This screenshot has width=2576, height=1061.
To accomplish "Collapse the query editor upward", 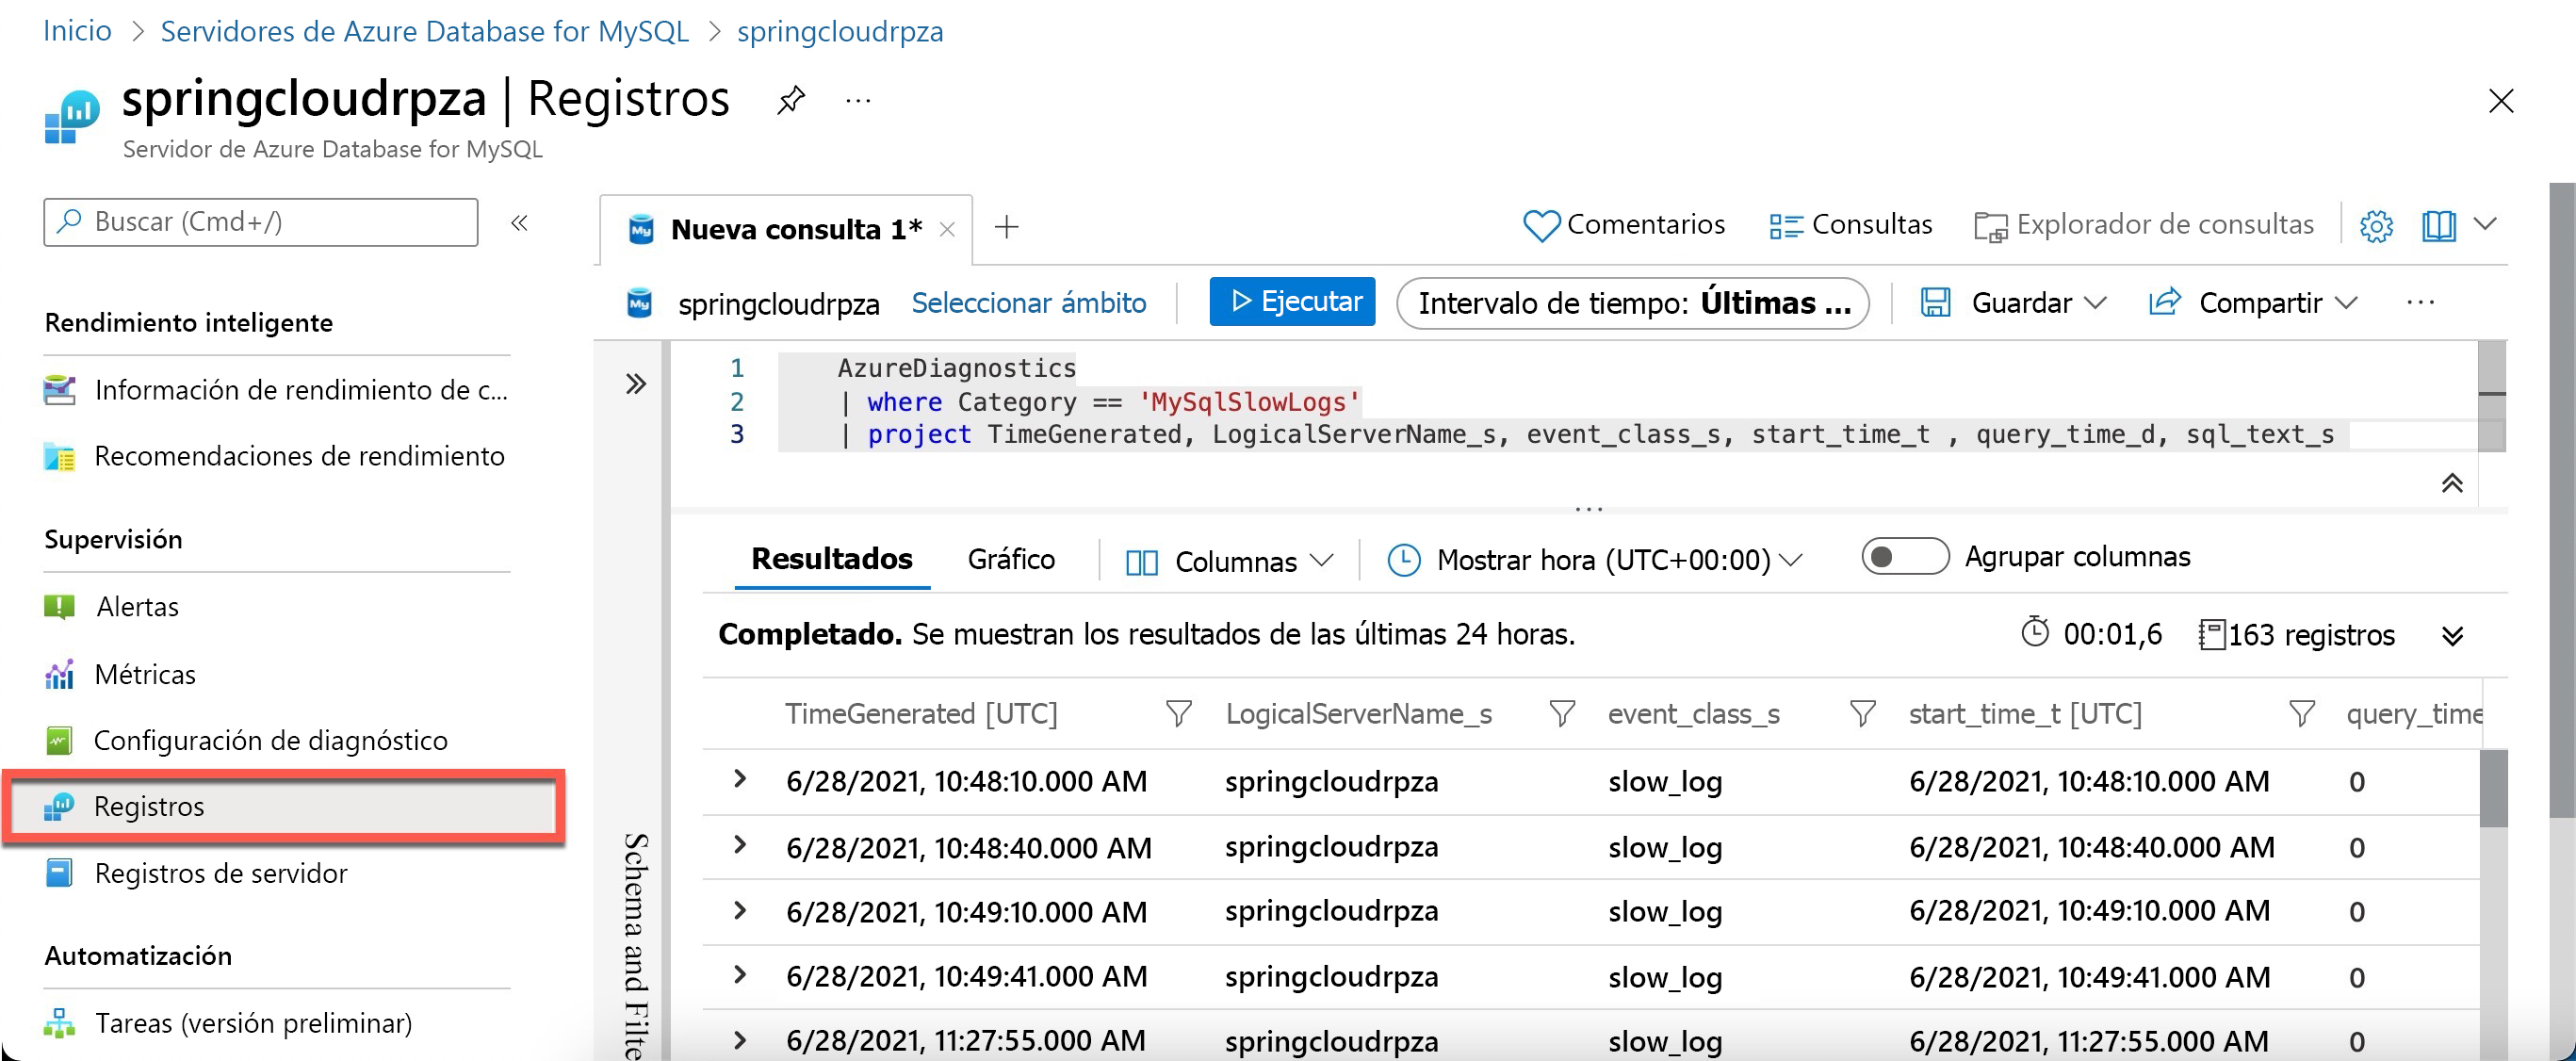I will tap(2451, 484).
